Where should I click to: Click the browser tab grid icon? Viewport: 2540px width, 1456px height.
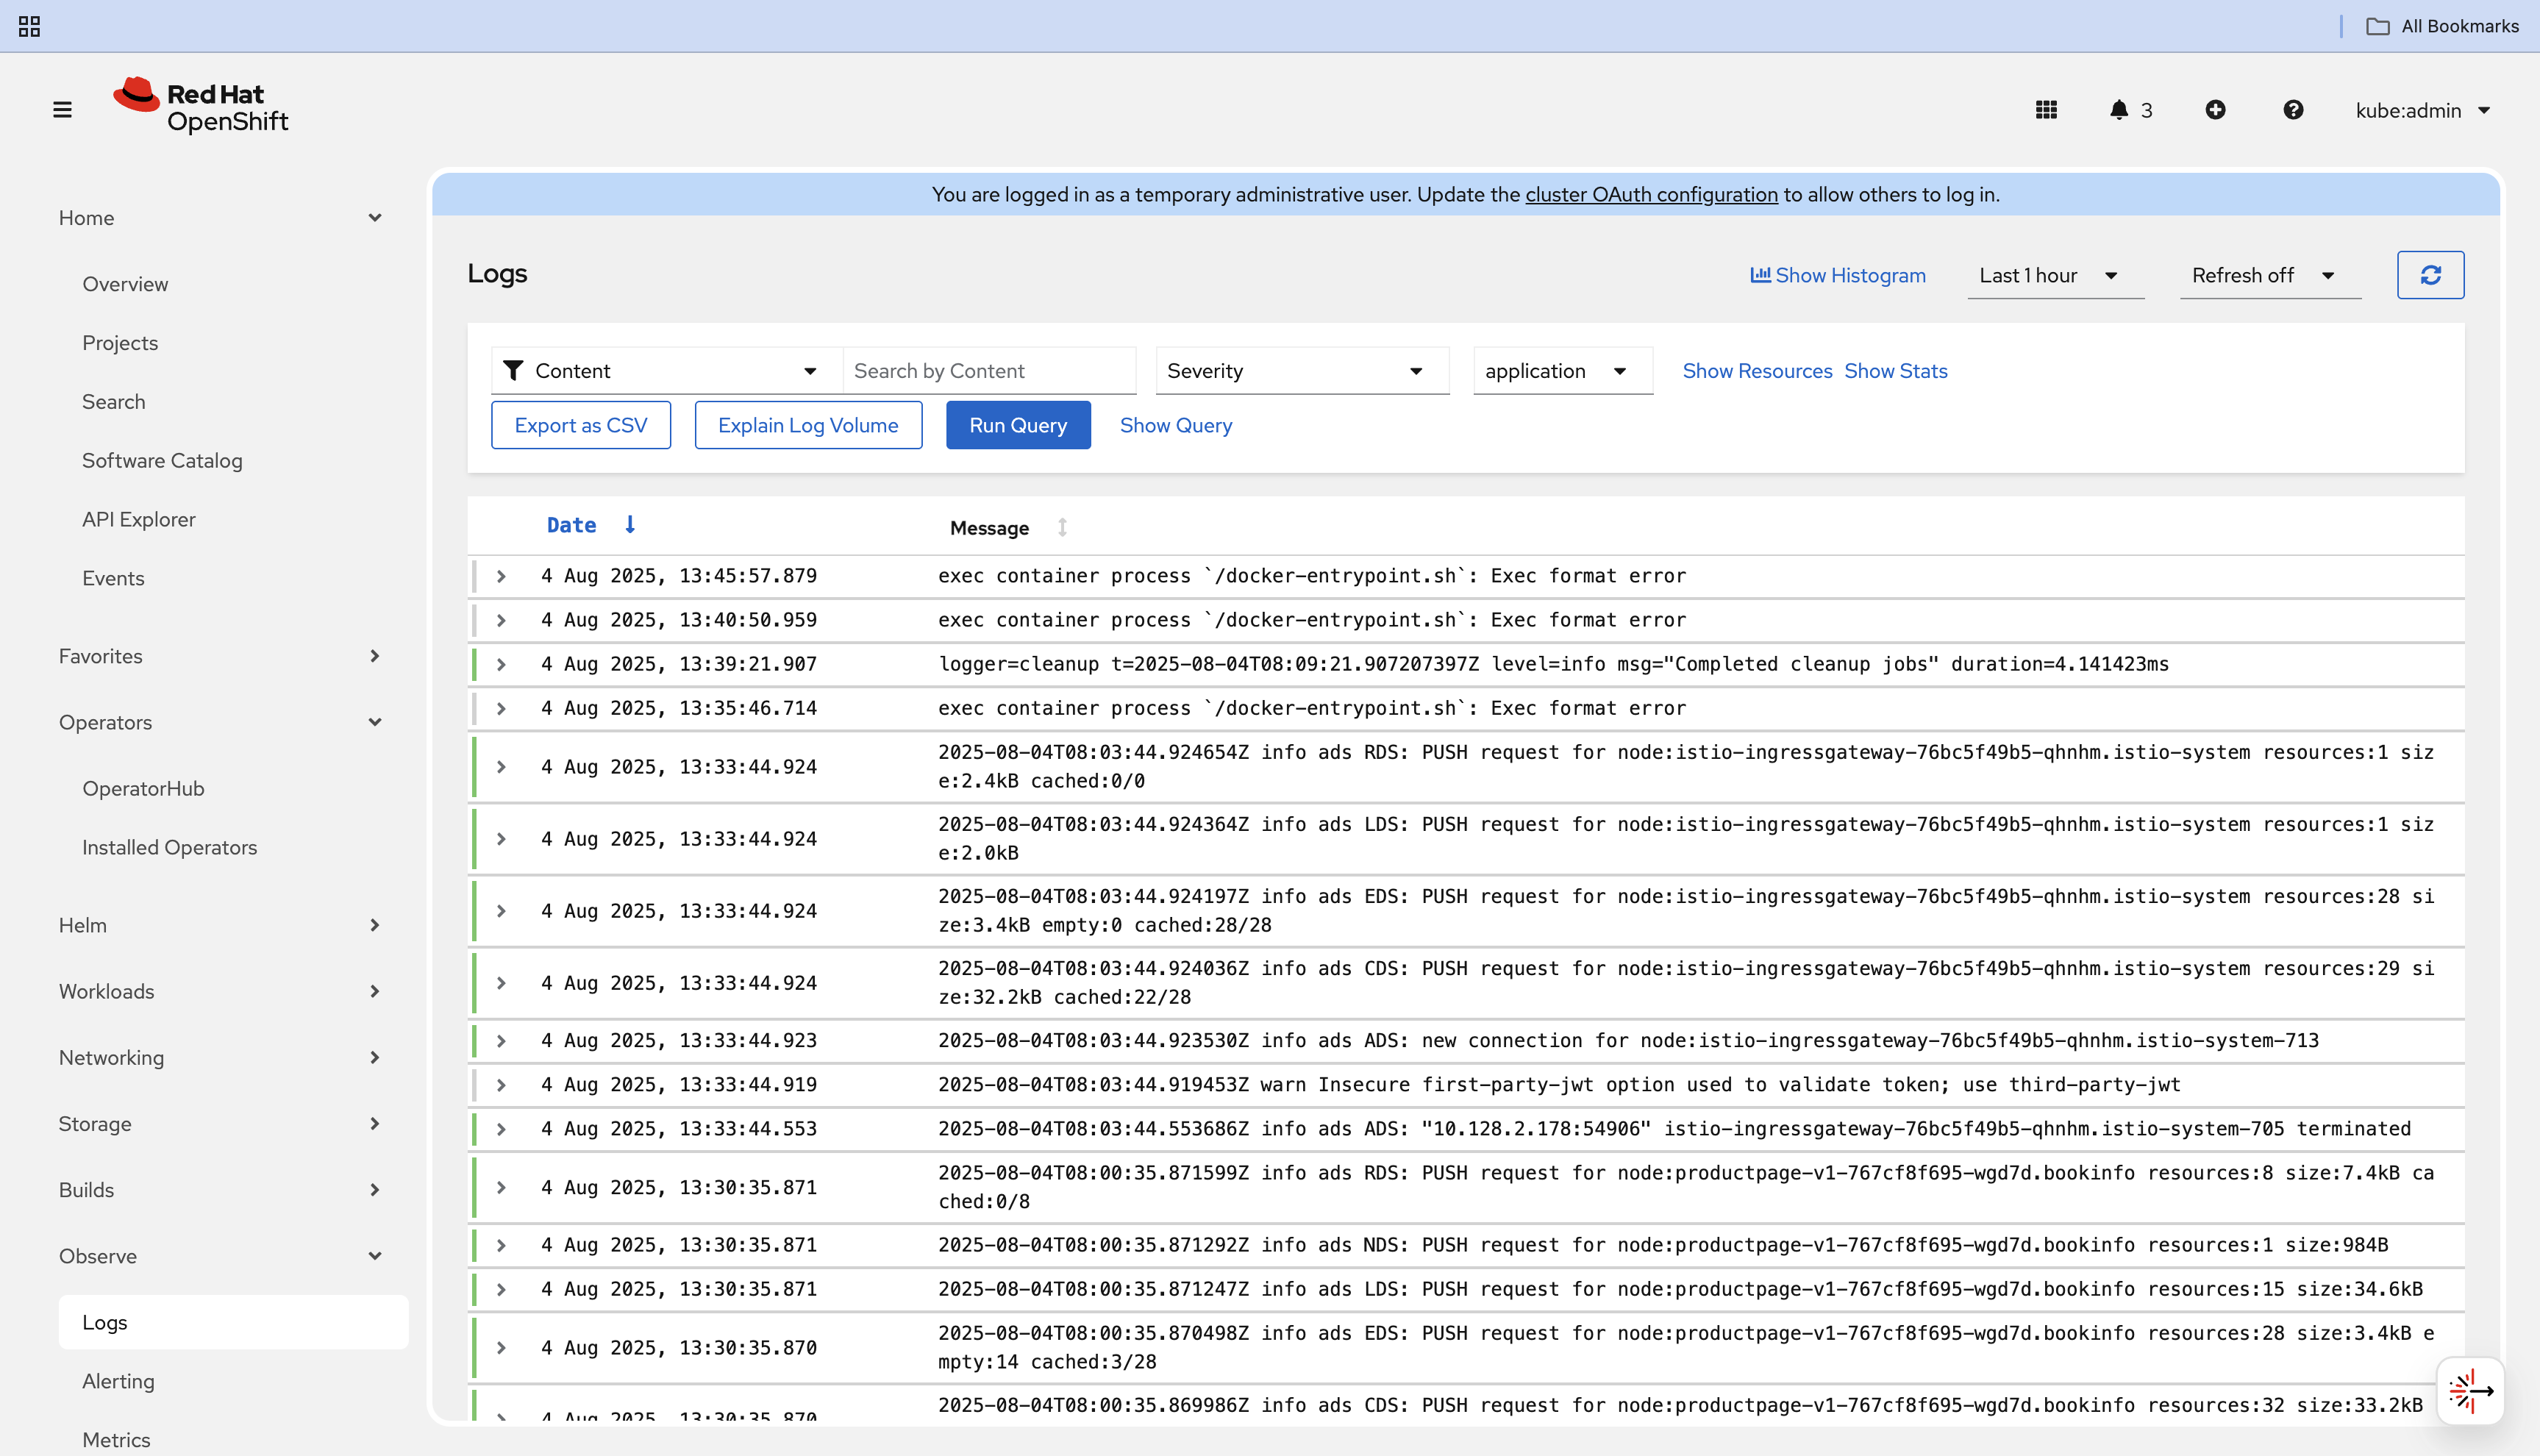click(29, 26)
